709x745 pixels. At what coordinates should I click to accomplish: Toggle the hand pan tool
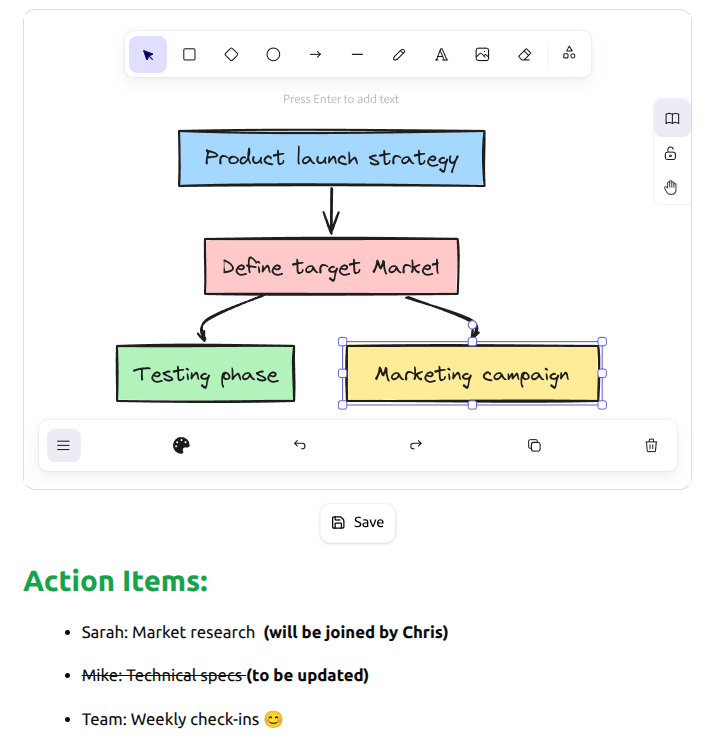pyautogui.click(x=672, y=187)
